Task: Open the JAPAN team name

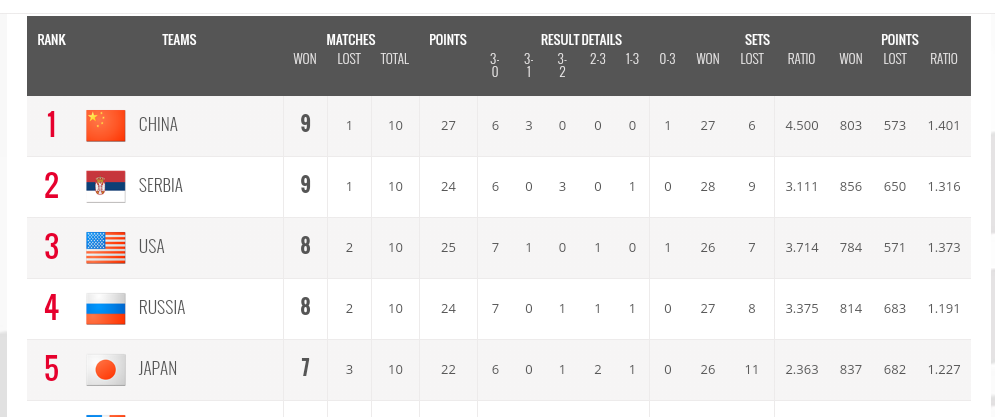Action: (x=158, y=369)
